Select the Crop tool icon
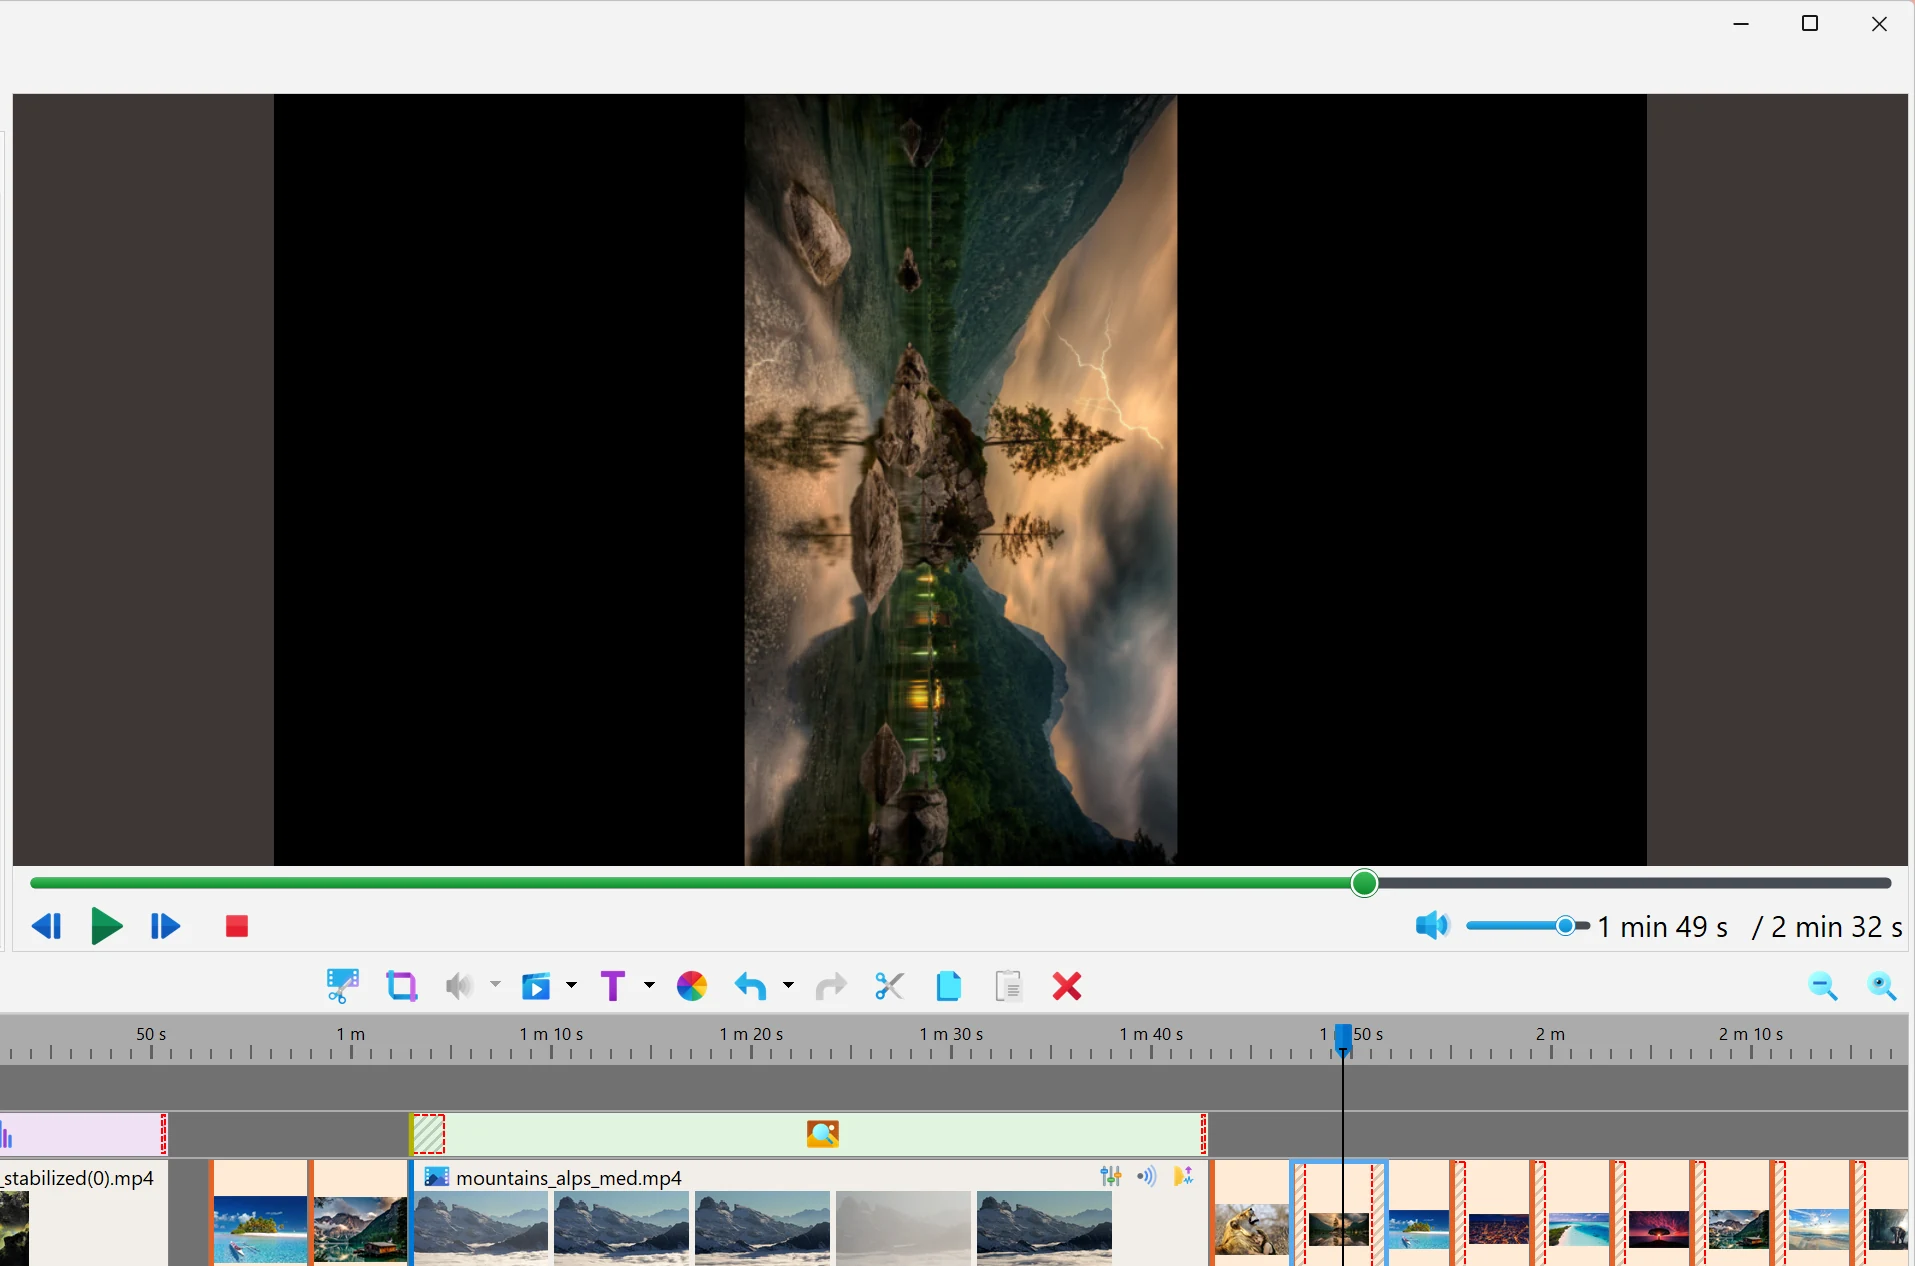1915x1266 pixels. (401, 986)
